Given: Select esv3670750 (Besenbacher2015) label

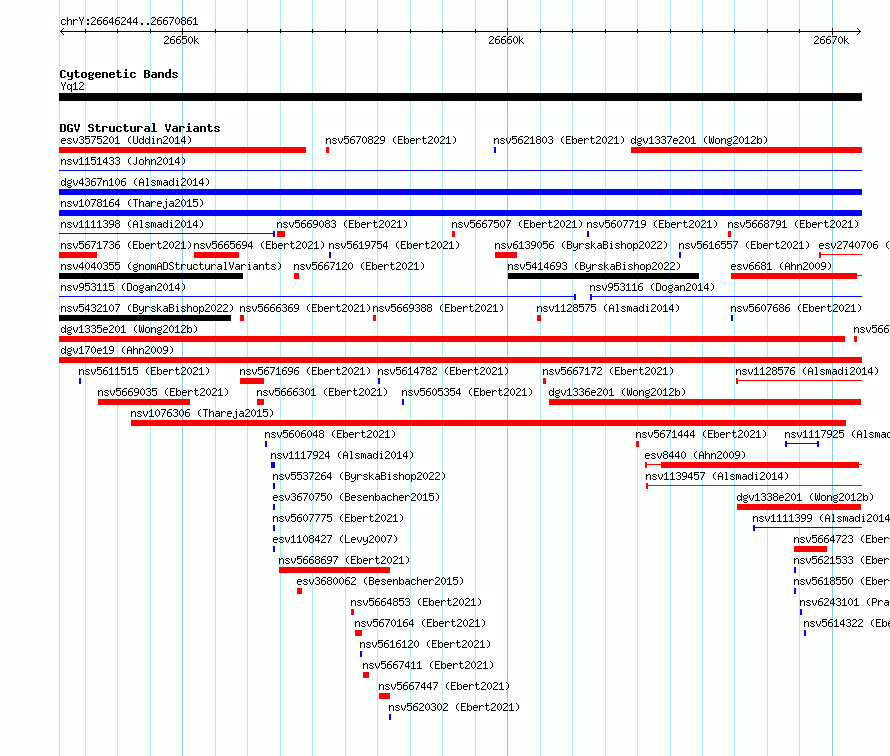Looking at the screenshot, I should (x=356, y=497).
